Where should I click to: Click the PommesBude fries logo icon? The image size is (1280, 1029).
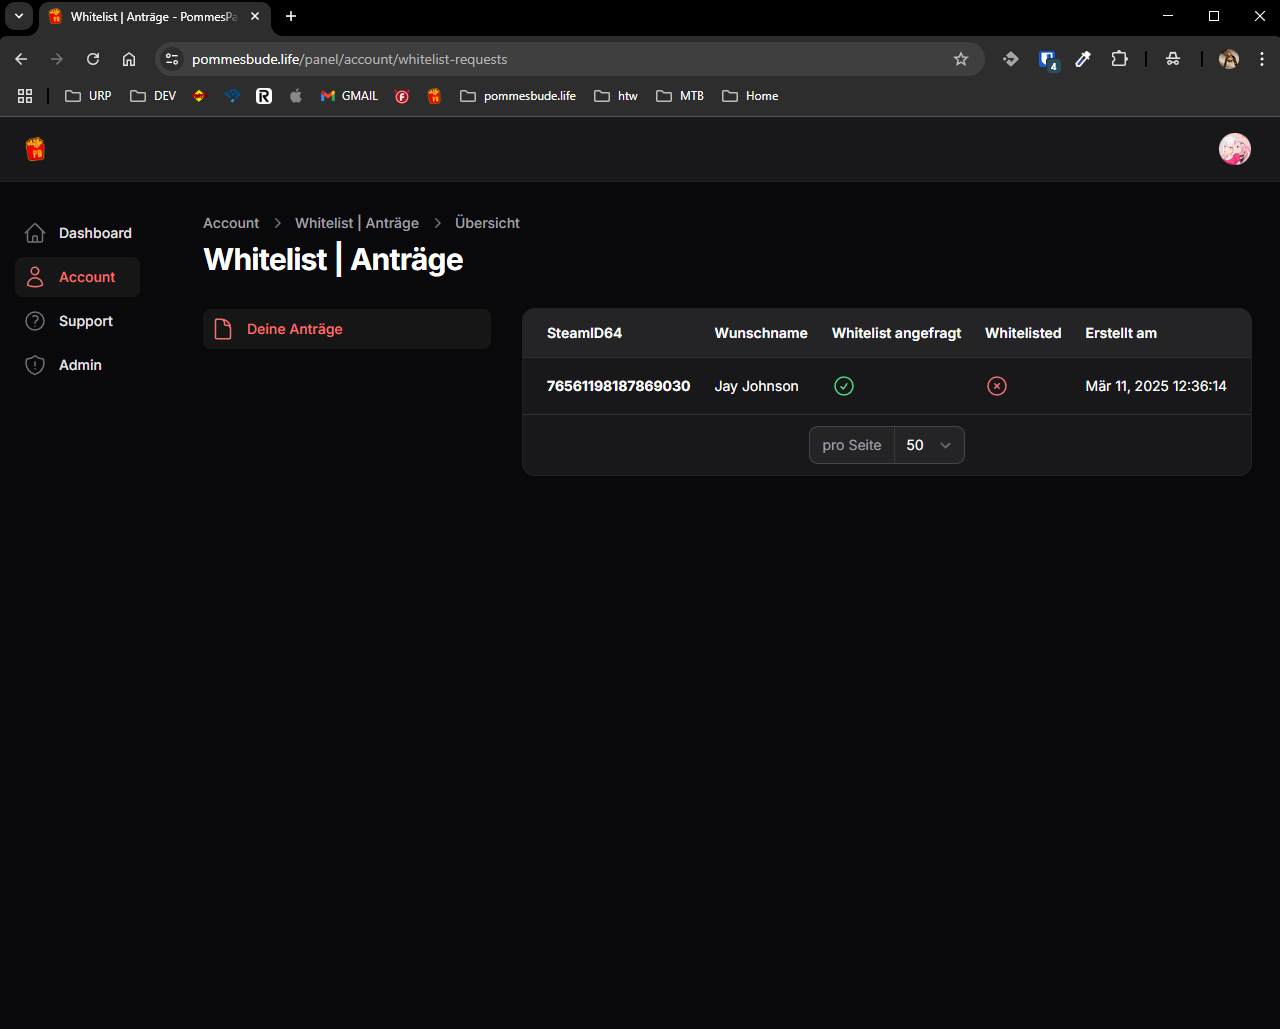click(35, 149)
